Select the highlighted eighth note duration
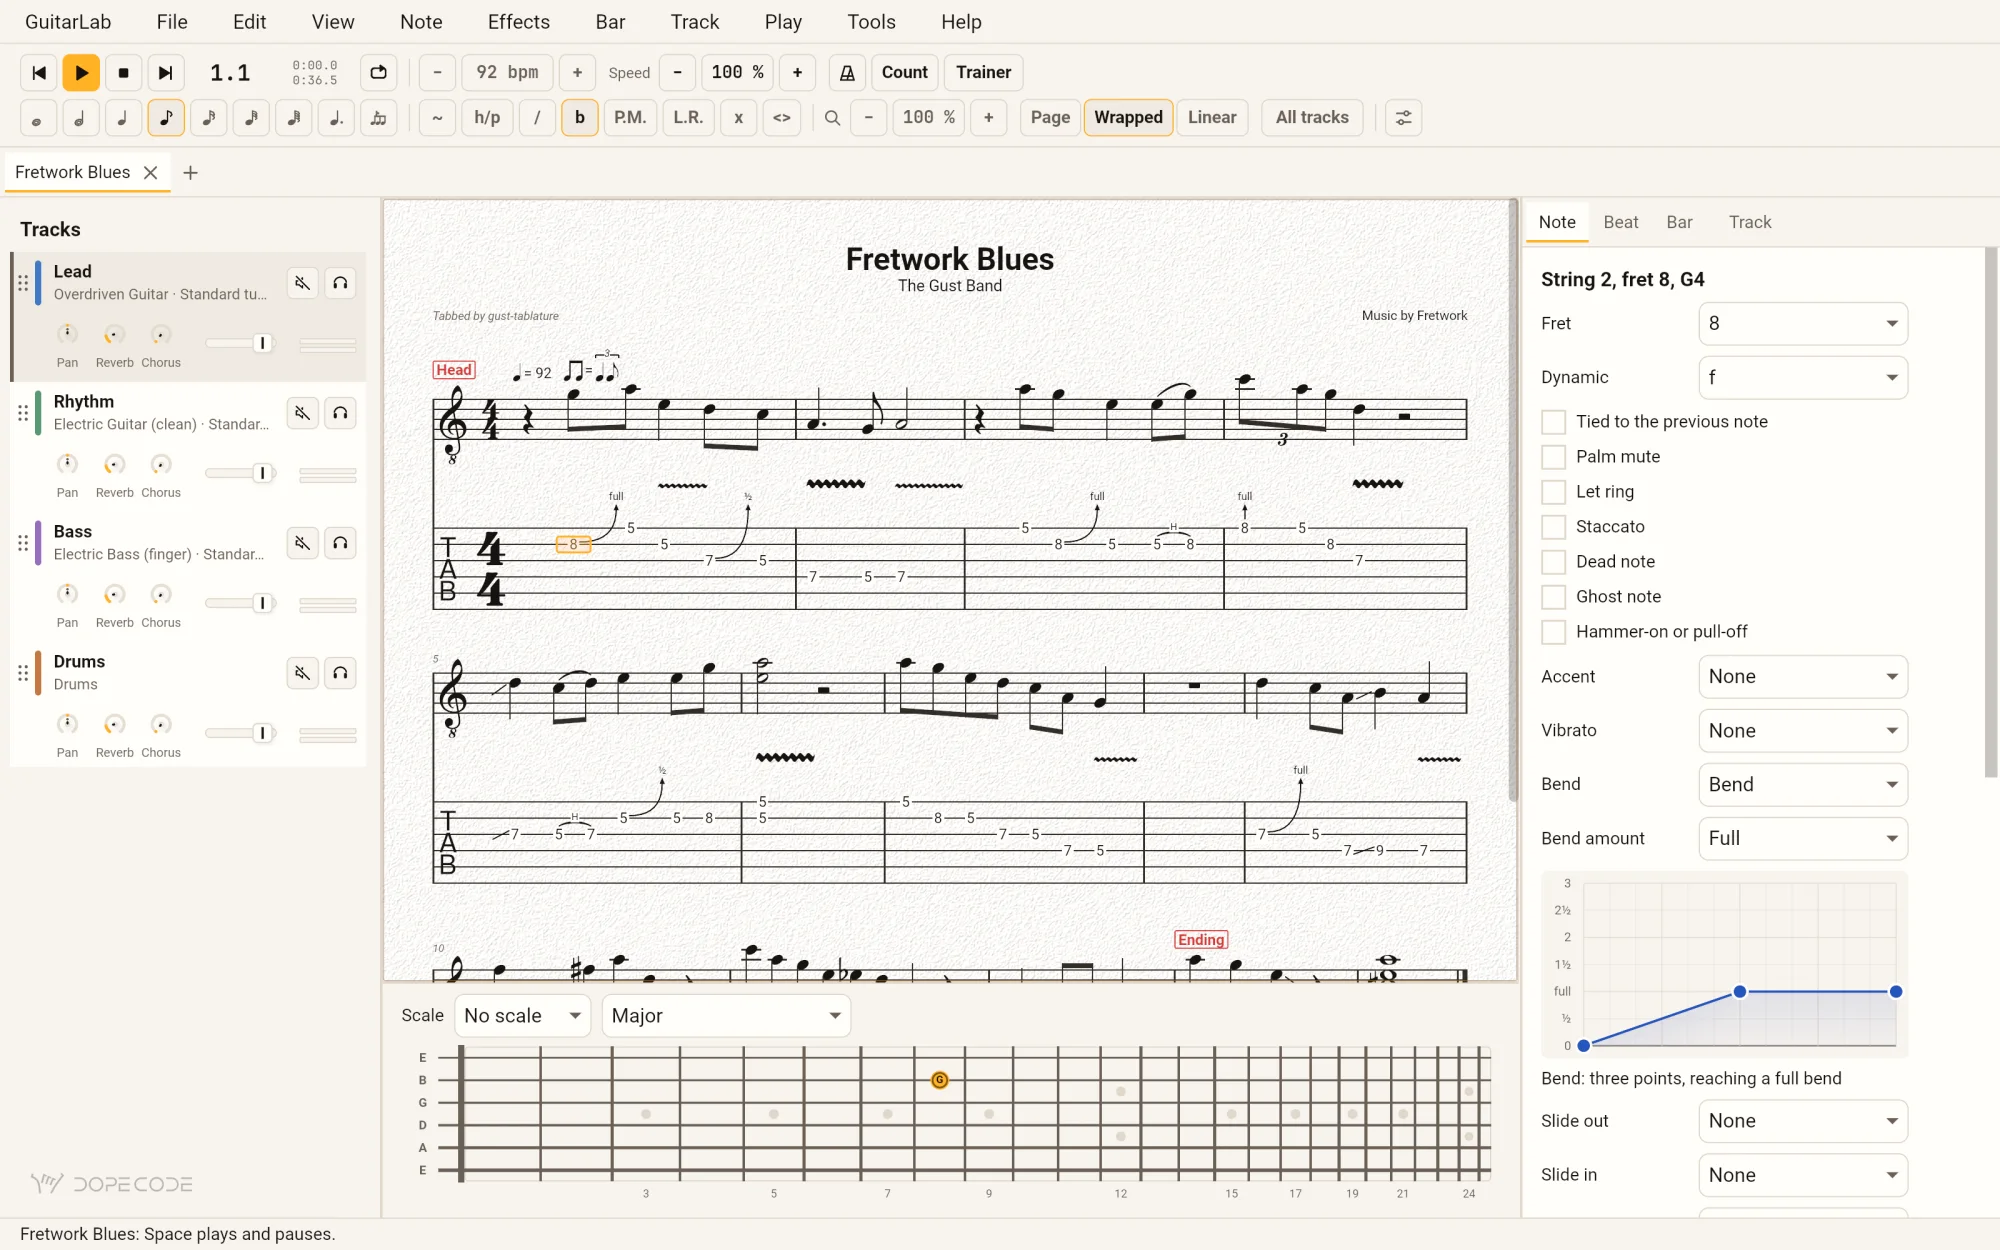Image resolution: width=2000 pixels, height=1250 pixels. pyautogui.click(x=166, y=118)
